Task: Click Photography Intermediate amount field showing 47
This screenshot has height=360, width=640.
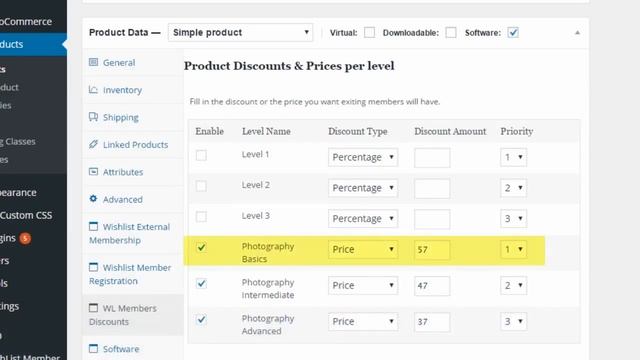Action: click(432, 286)
